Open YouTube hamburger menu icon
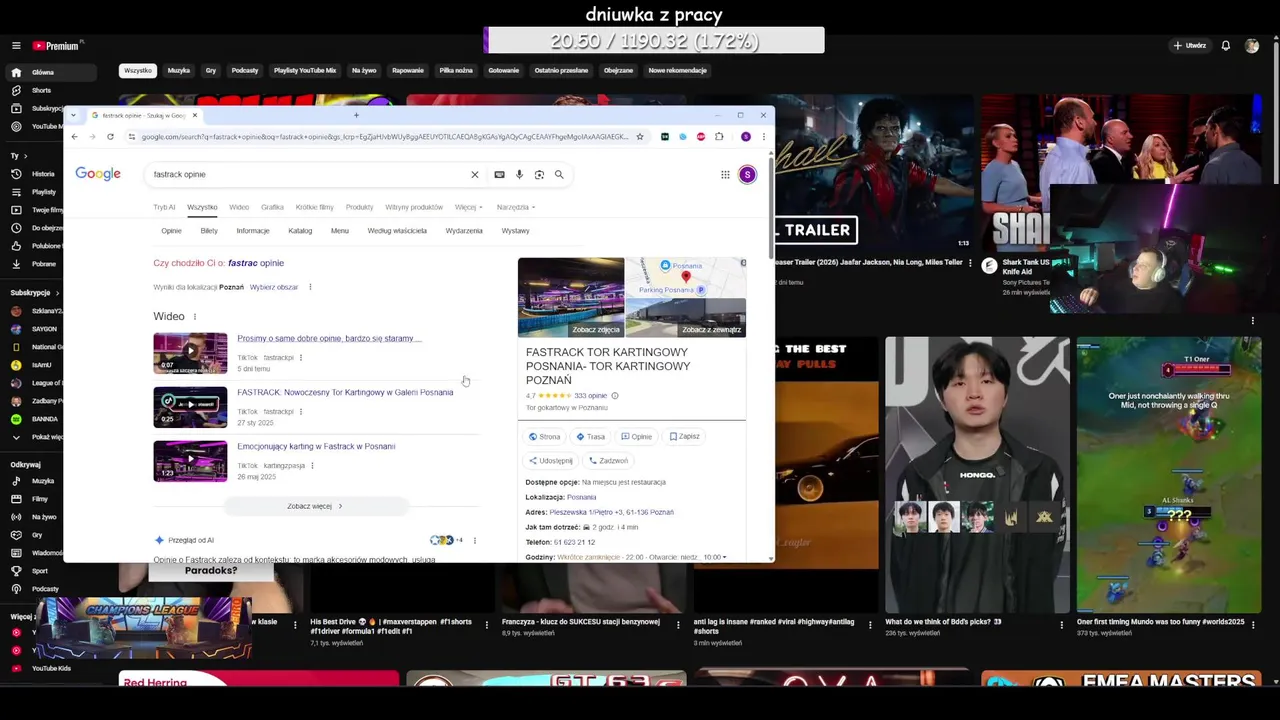This screenshot has width=1280, height=720. click(x=16, y=46)
